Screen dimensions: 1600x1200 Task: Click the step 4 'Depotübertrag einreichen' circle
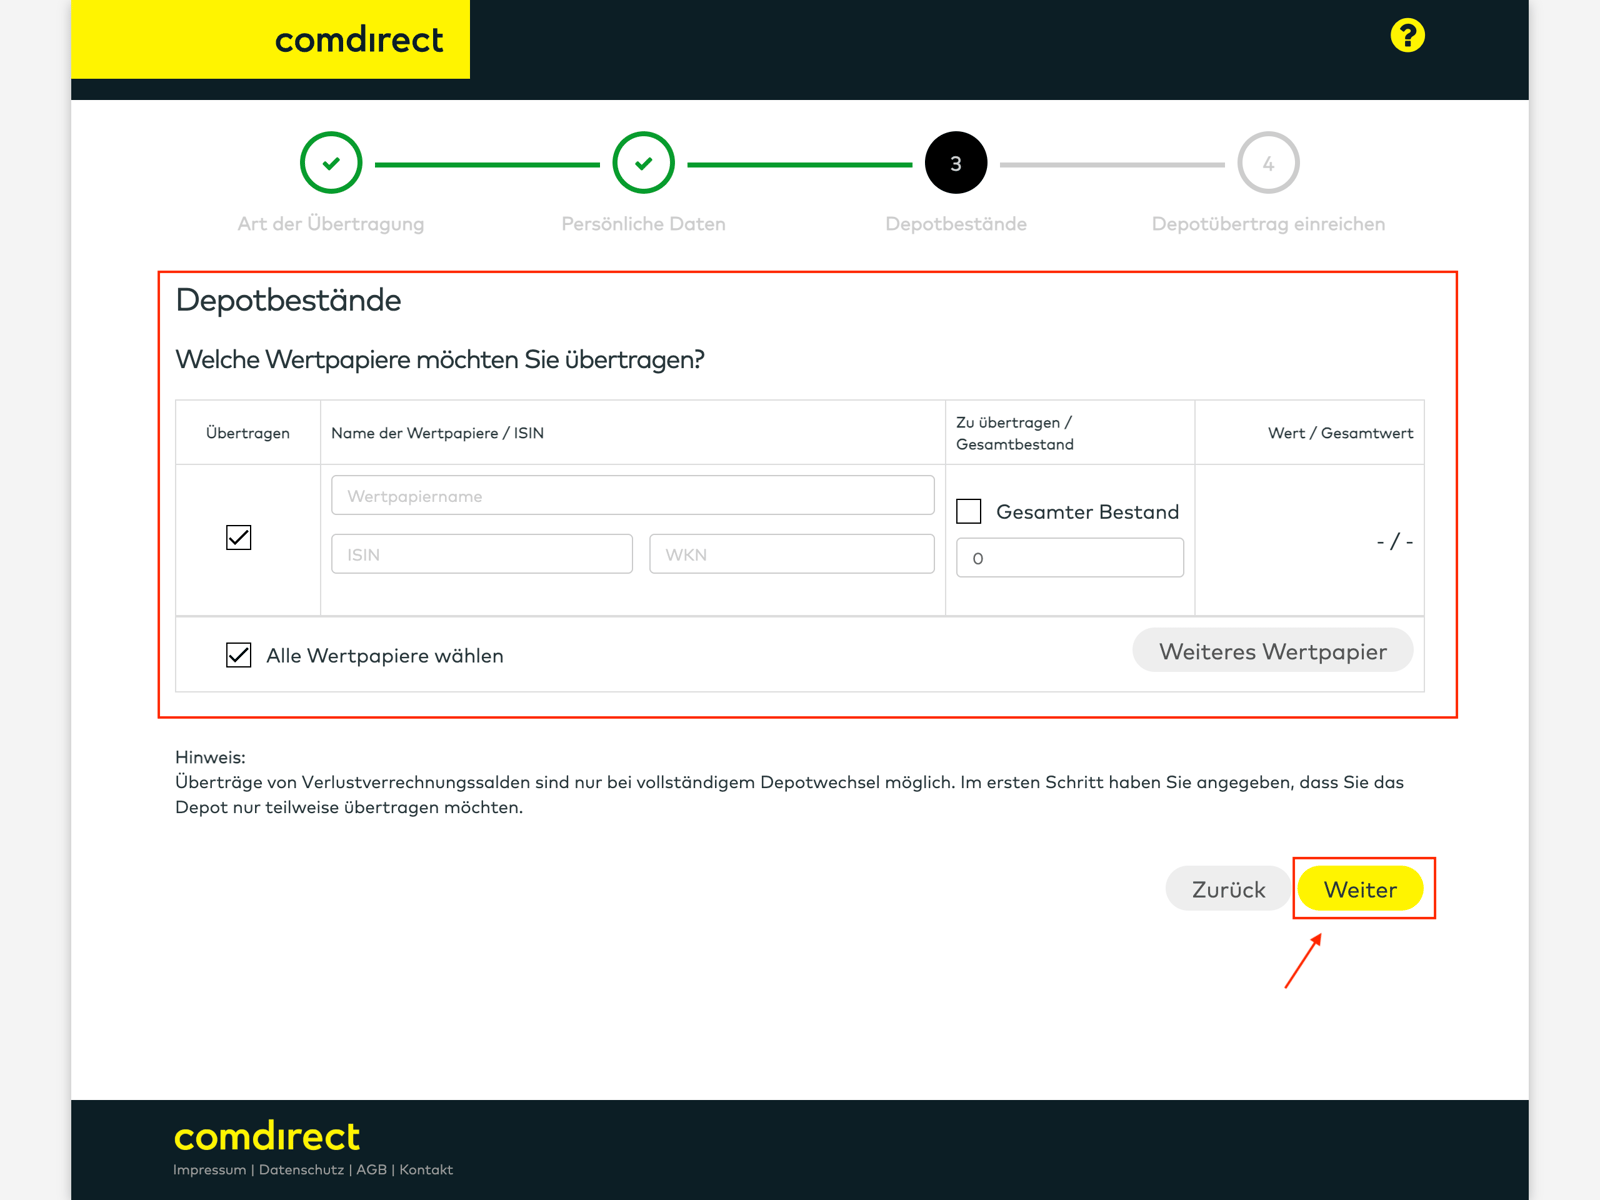(1267, 162)
